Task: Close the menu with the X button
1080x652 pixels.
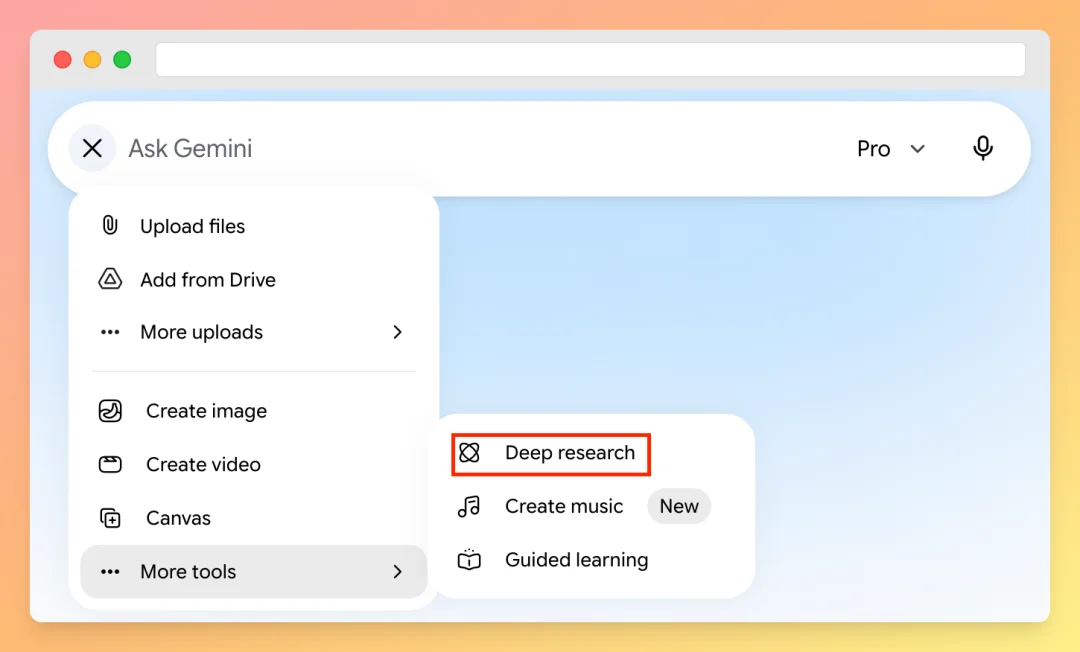Action: pos(92,148)
